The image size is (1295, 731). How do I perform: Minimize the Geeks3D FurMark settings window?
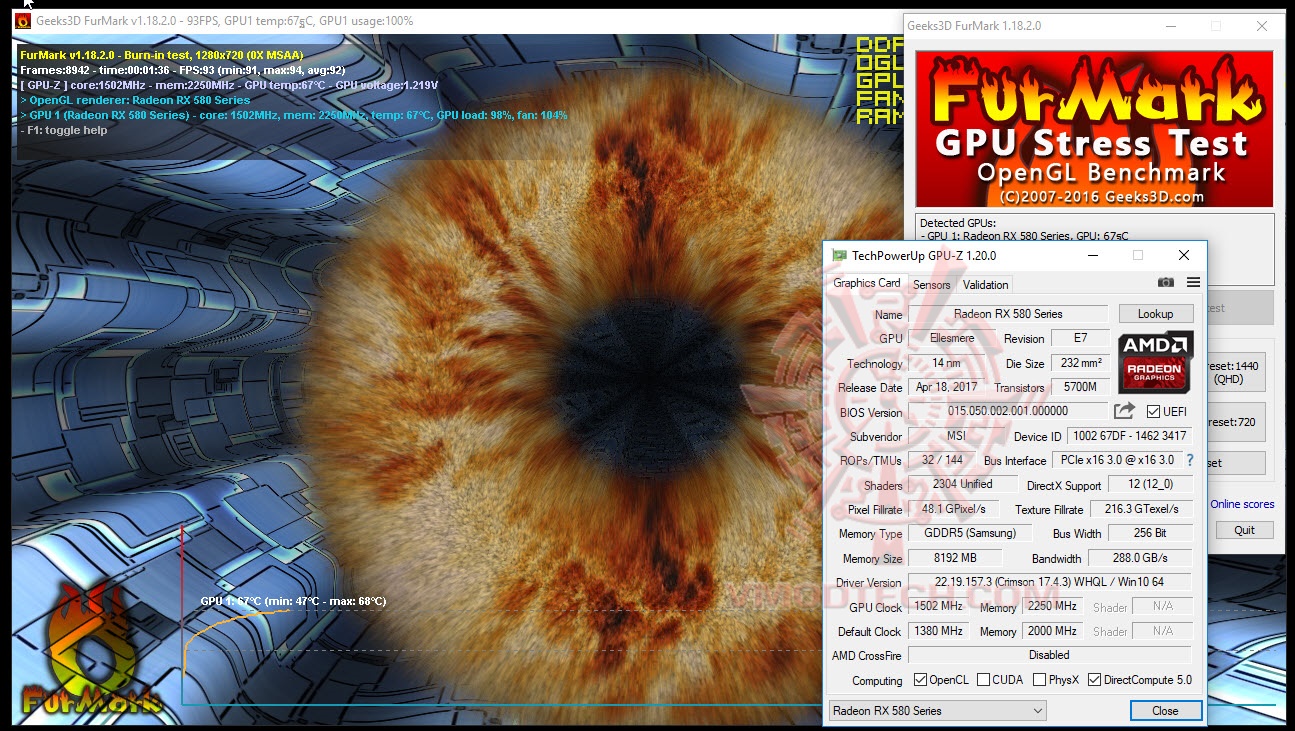(1170, 26)
